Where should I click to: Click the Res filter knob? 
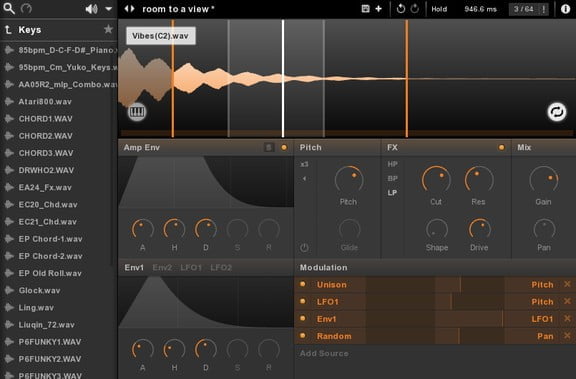[479, 179]
